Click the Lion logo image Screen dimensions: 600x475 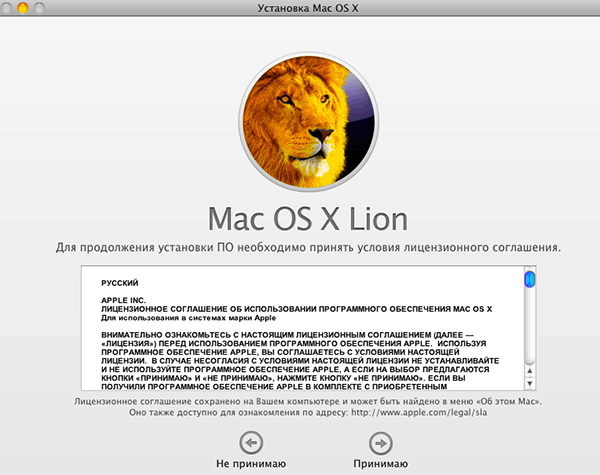[308, 122]
